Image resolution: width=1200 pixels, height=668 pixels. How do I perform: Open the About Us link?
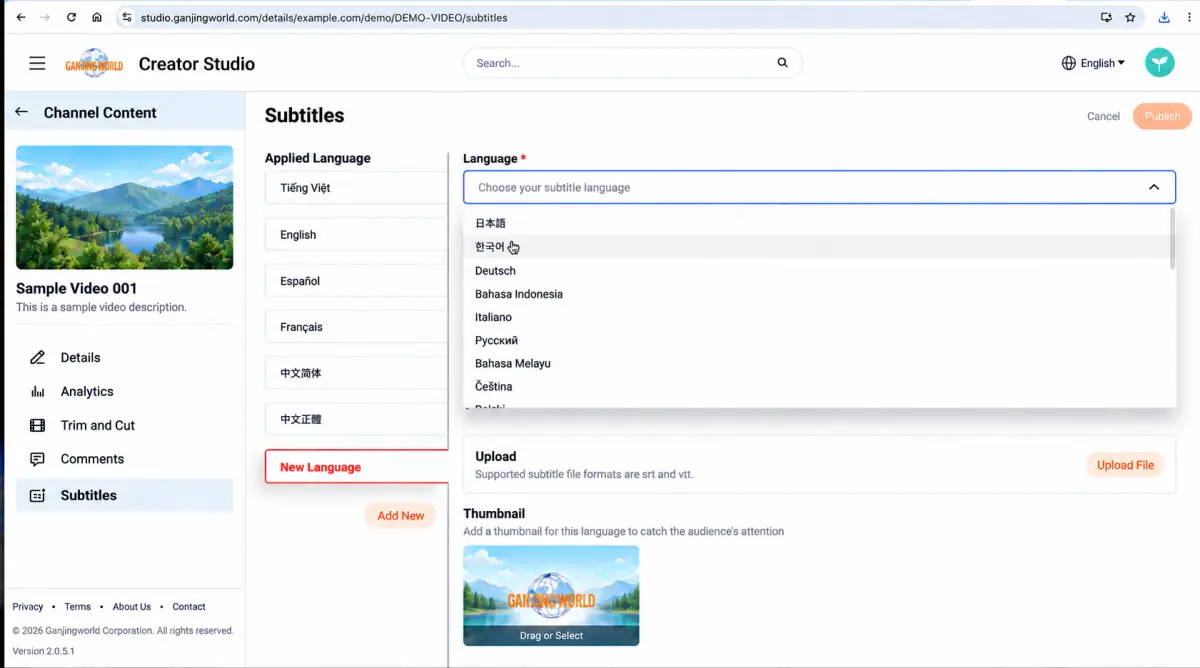(x=132, y=606)
